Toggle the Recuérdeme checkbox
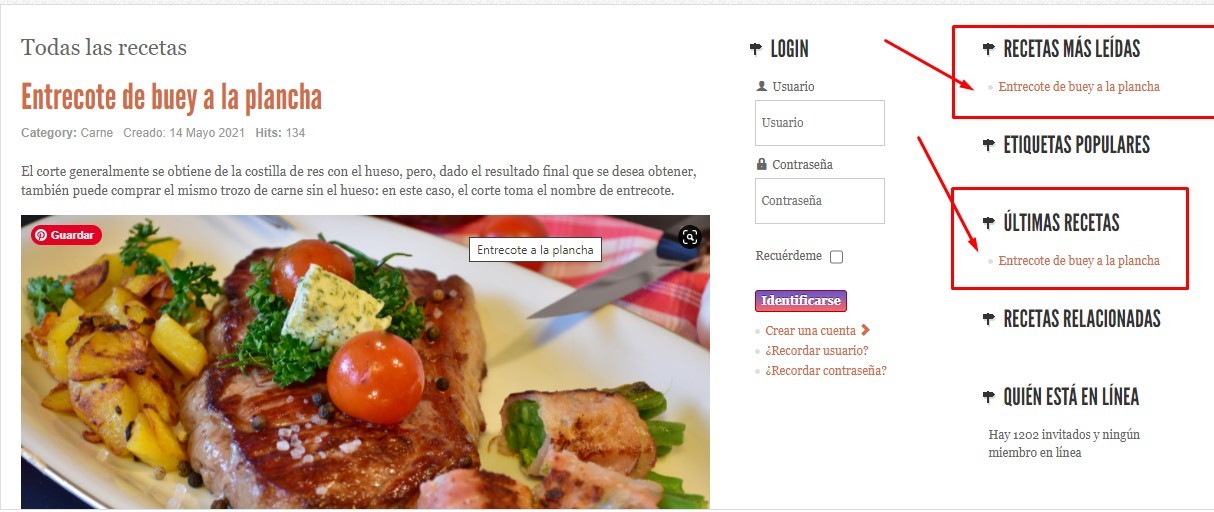This screenshot has height=512, width=1214. [837, 257]
